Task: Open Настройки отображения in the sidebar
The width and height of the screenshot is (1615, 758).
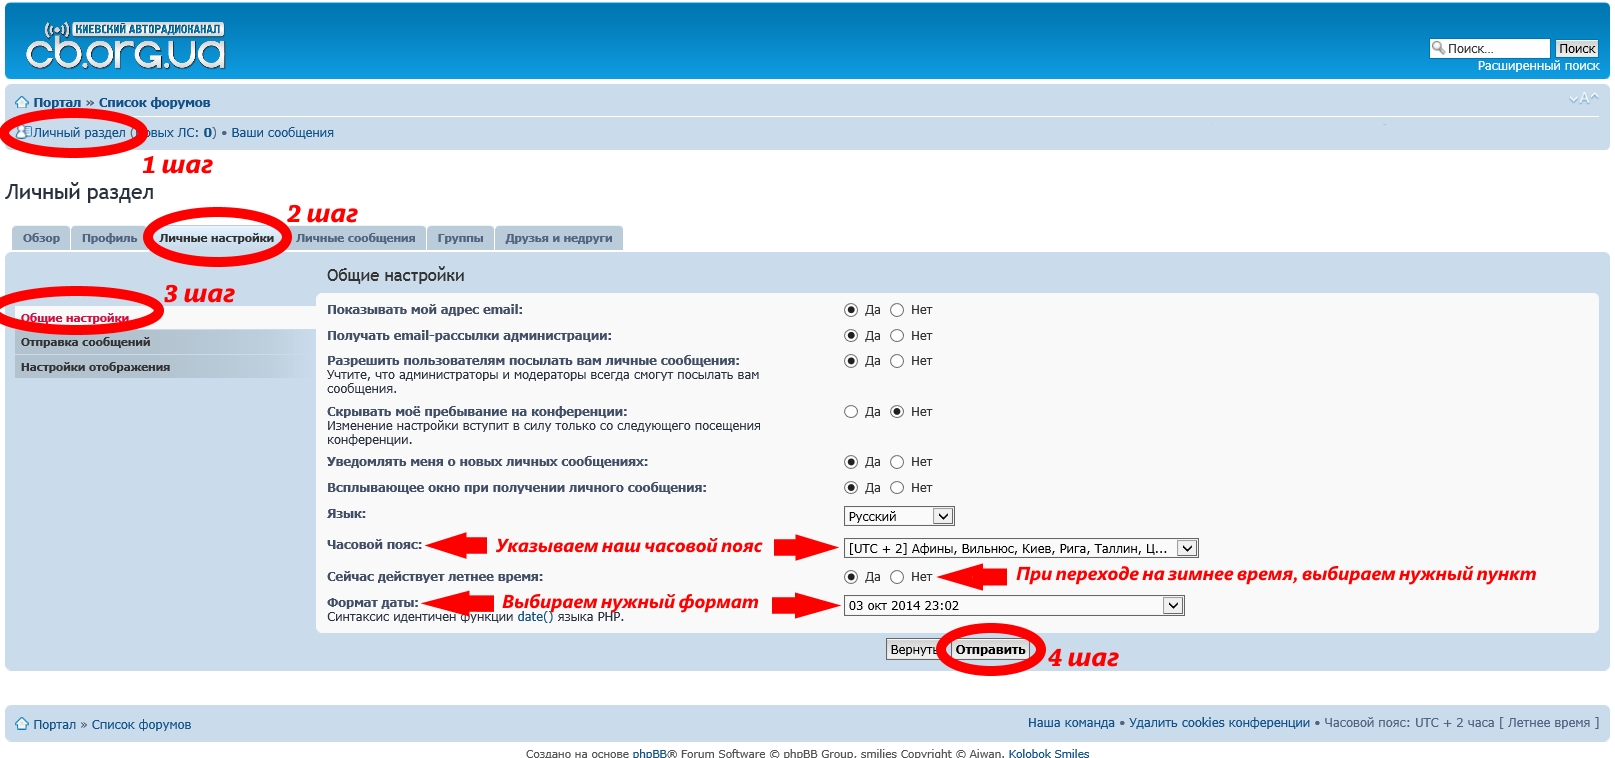Action: click(95, 367)
